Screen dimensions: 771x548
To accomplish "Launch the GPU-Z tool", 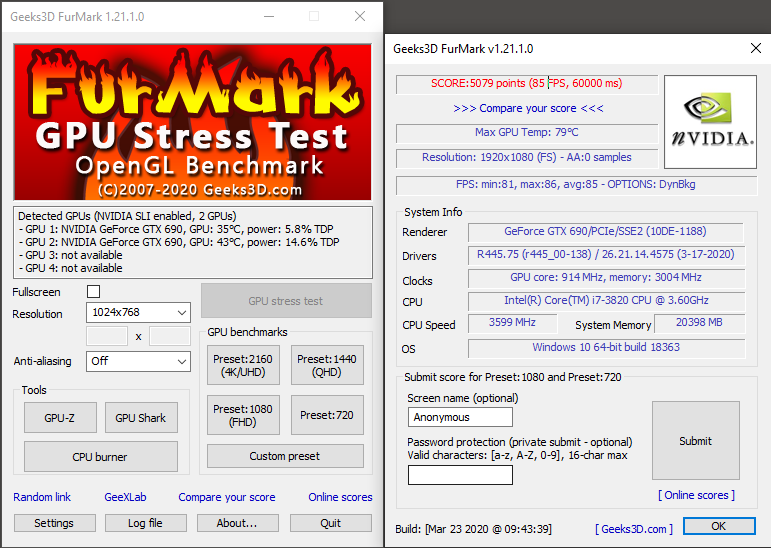I will [60, 418].
